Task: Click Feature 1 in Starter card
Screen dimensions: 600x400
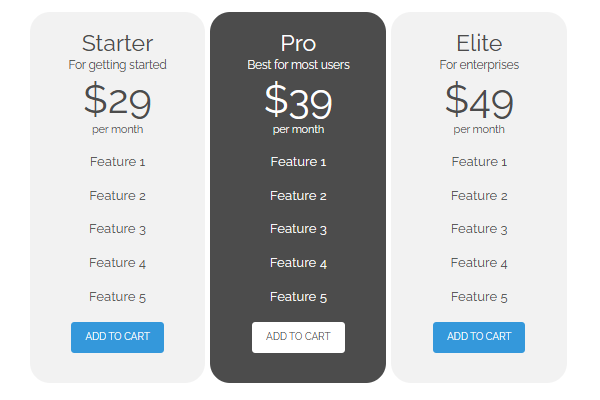Action: tap(117, 162)
